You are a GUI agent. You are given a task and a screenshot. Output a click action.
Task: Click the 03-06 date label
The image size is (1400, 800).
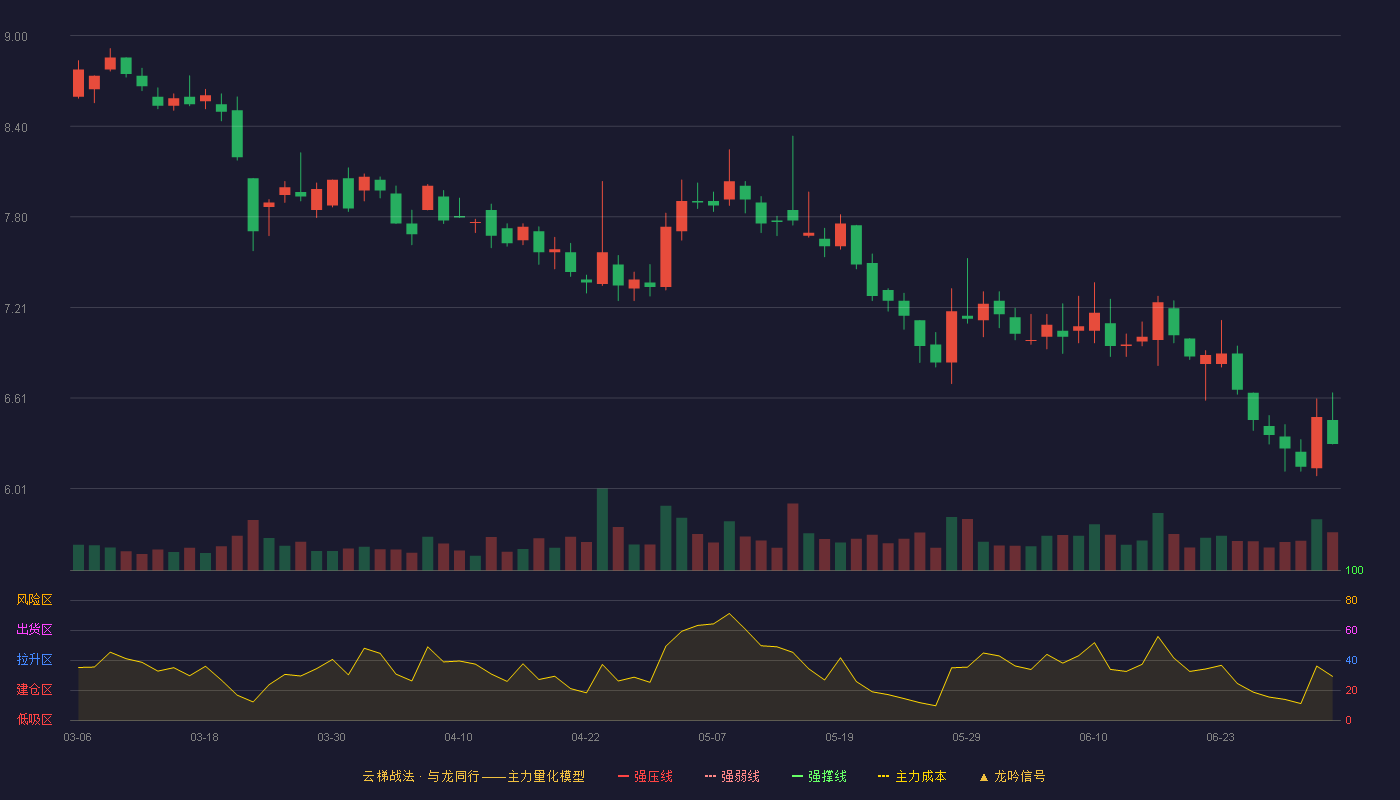77,737
